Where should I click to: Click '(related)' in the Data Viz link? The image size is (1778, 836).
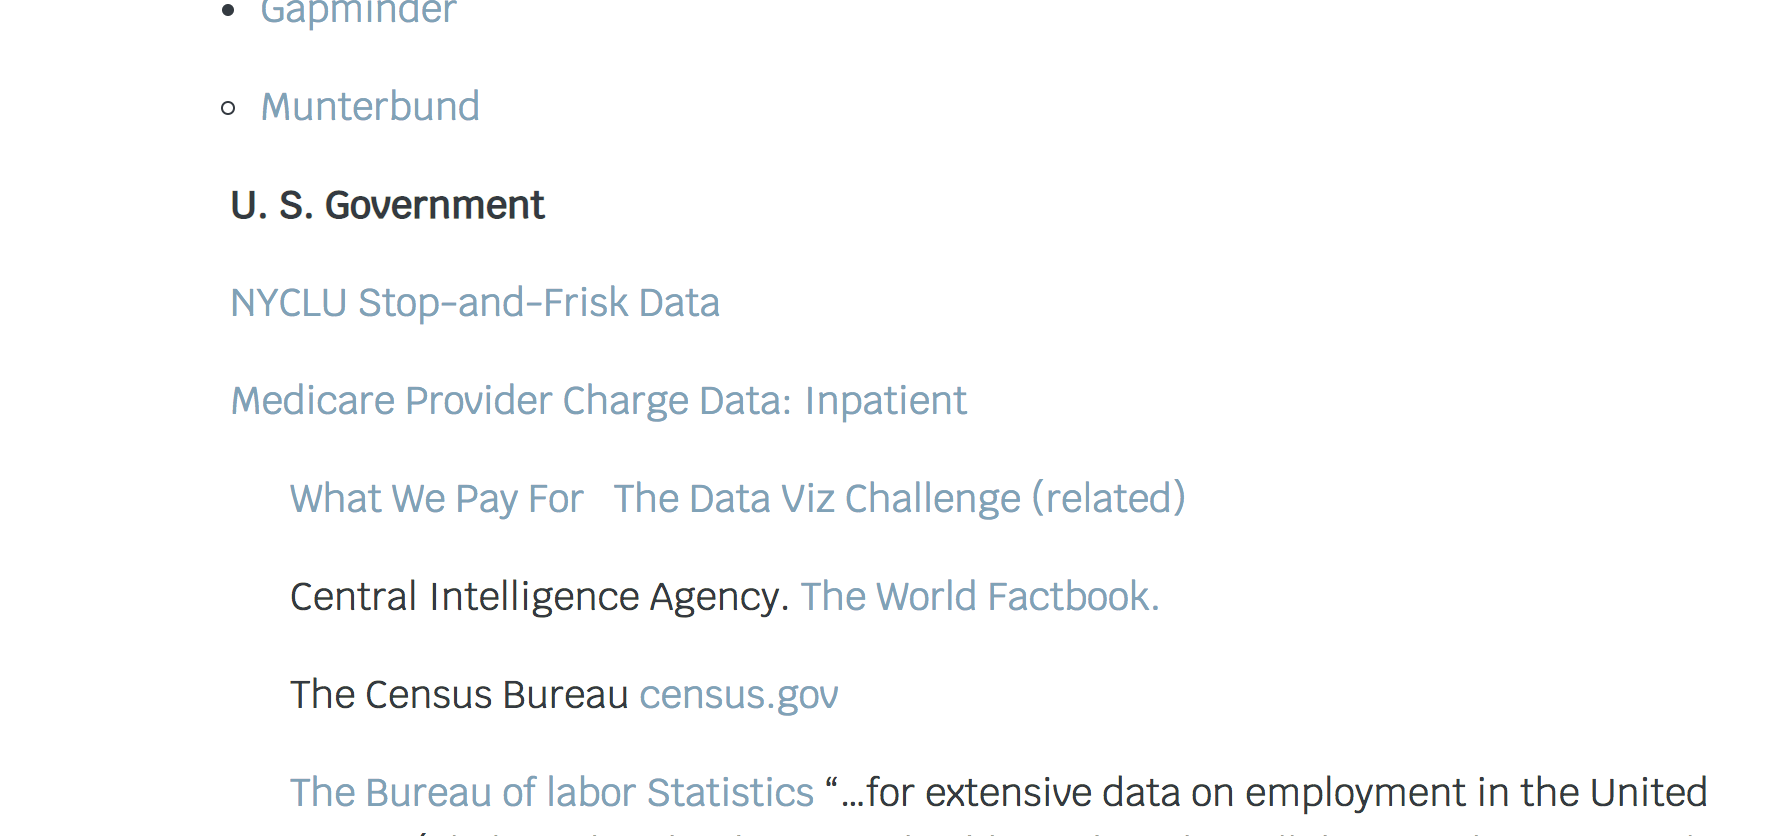click(x=1109, y=499)
